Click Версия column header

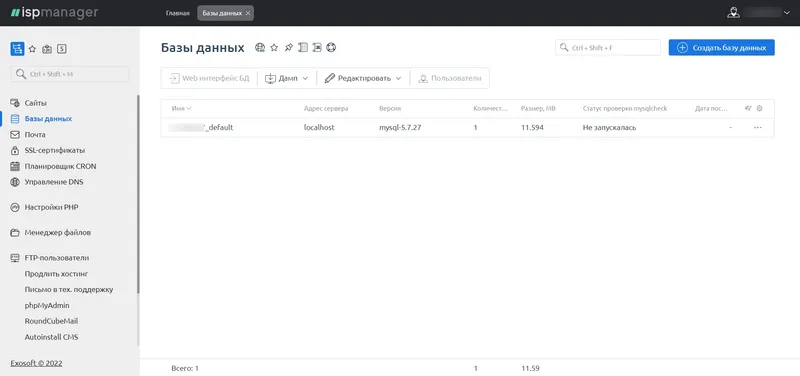(390, 109)
